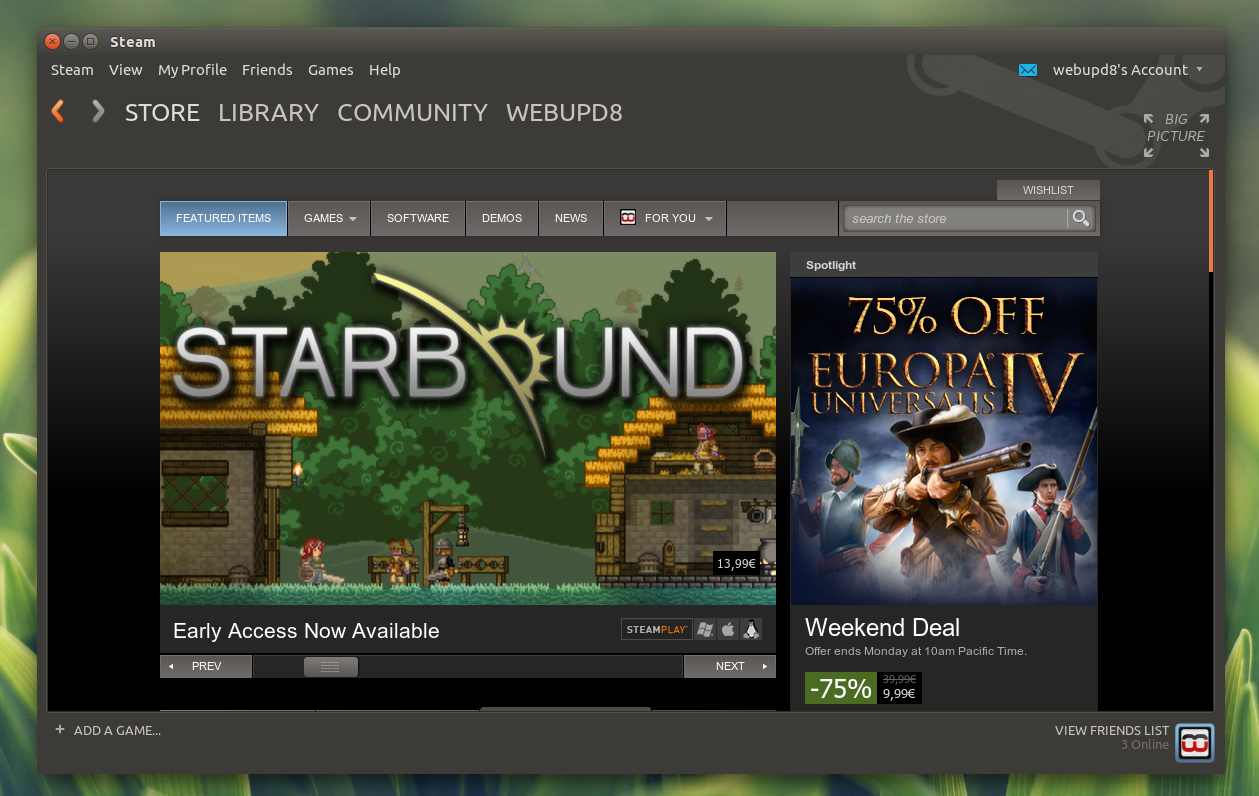
Task: Switch to the LIBRARY section
Action: (x=268, y=113)
